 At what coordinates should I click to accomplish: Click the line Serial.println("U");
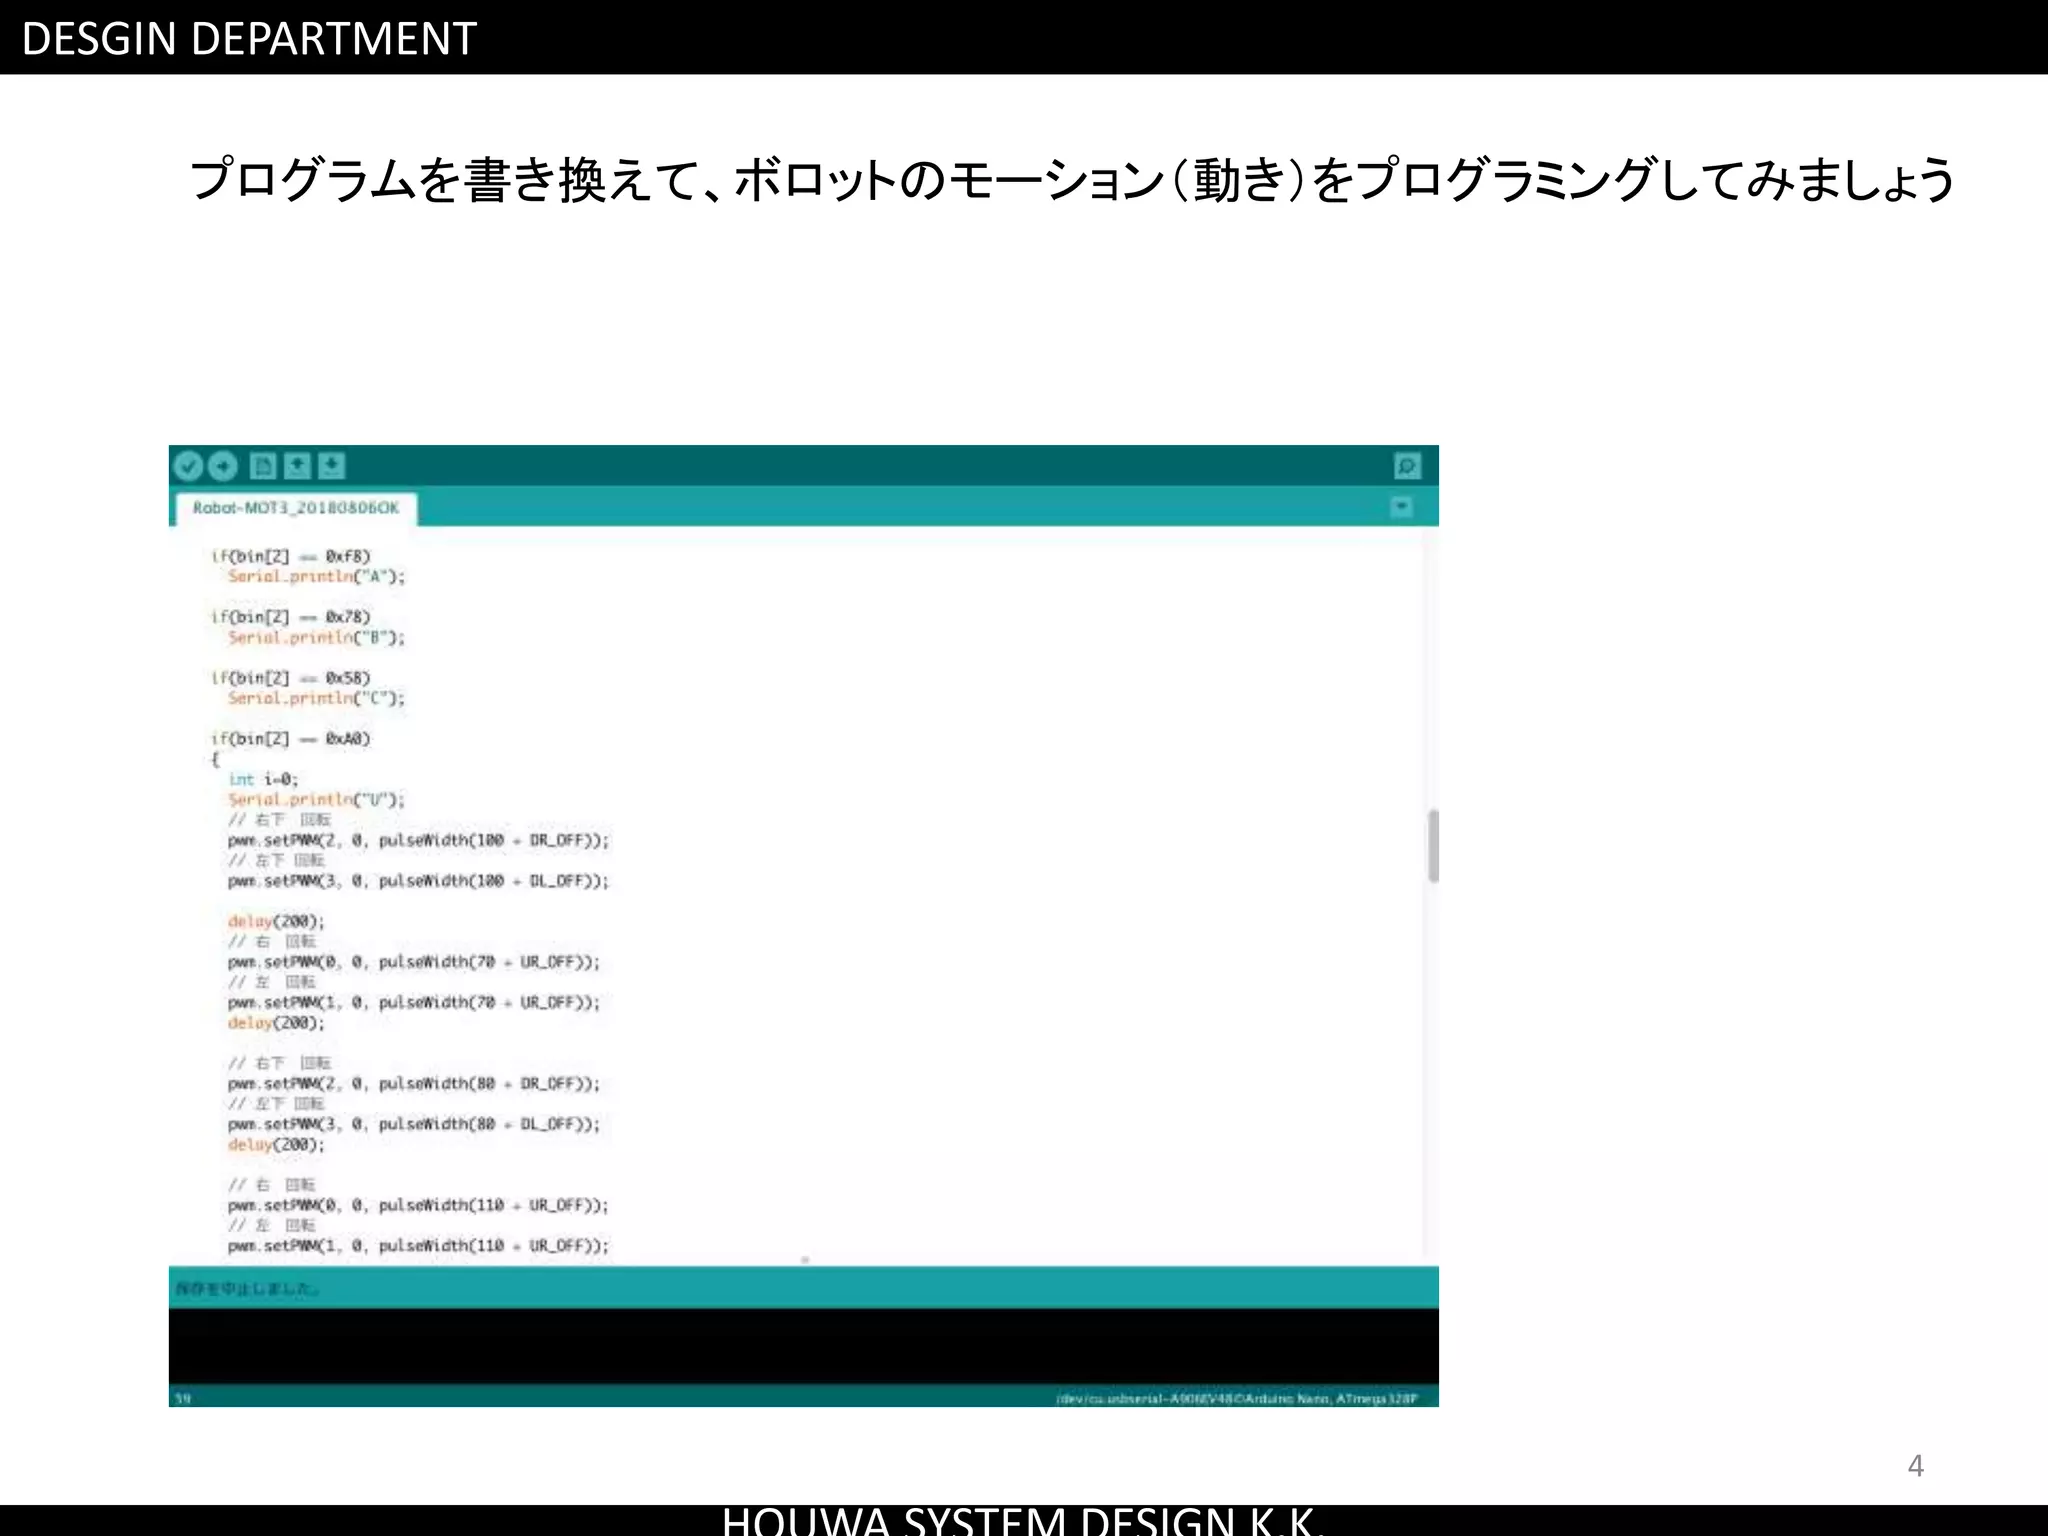(316, 800)
